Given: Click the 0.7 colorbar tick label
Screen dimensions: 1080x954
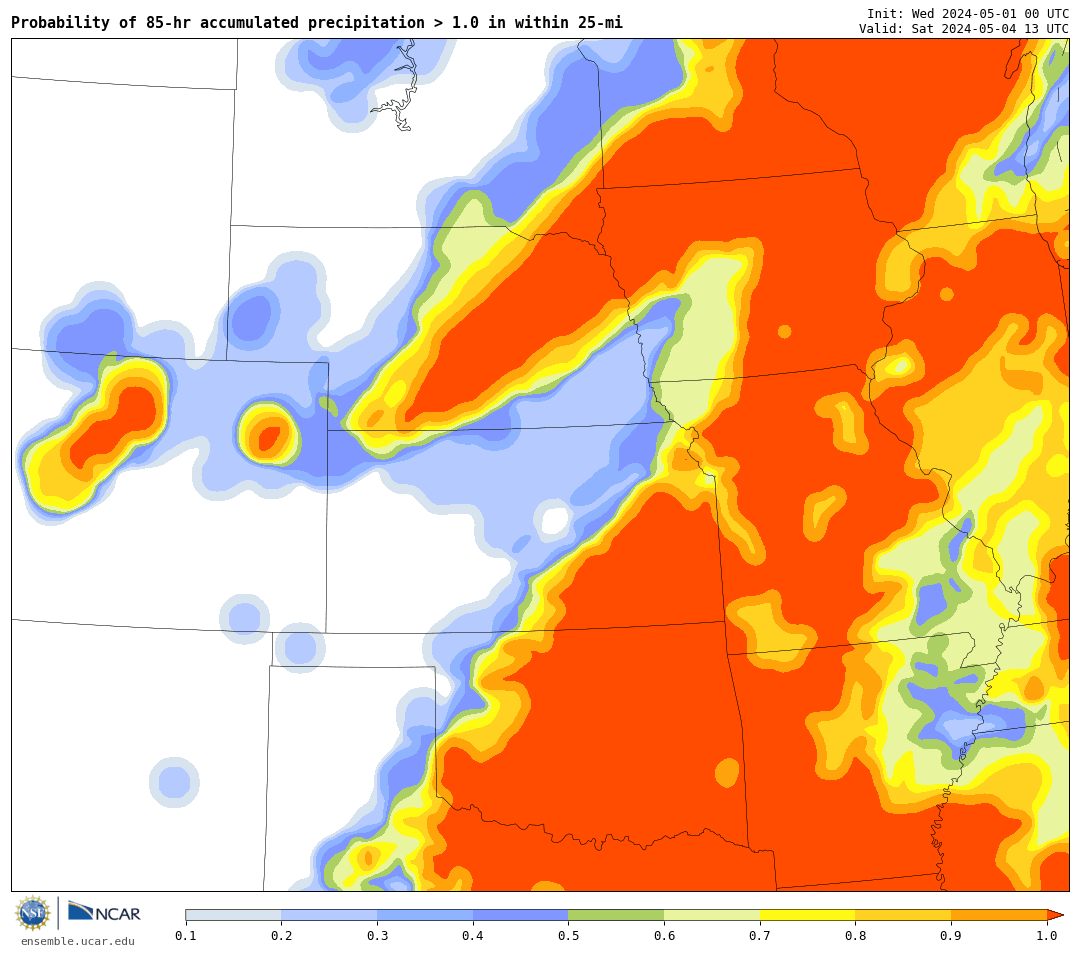Looking at the screenshot, I should (x=760, y=935).
